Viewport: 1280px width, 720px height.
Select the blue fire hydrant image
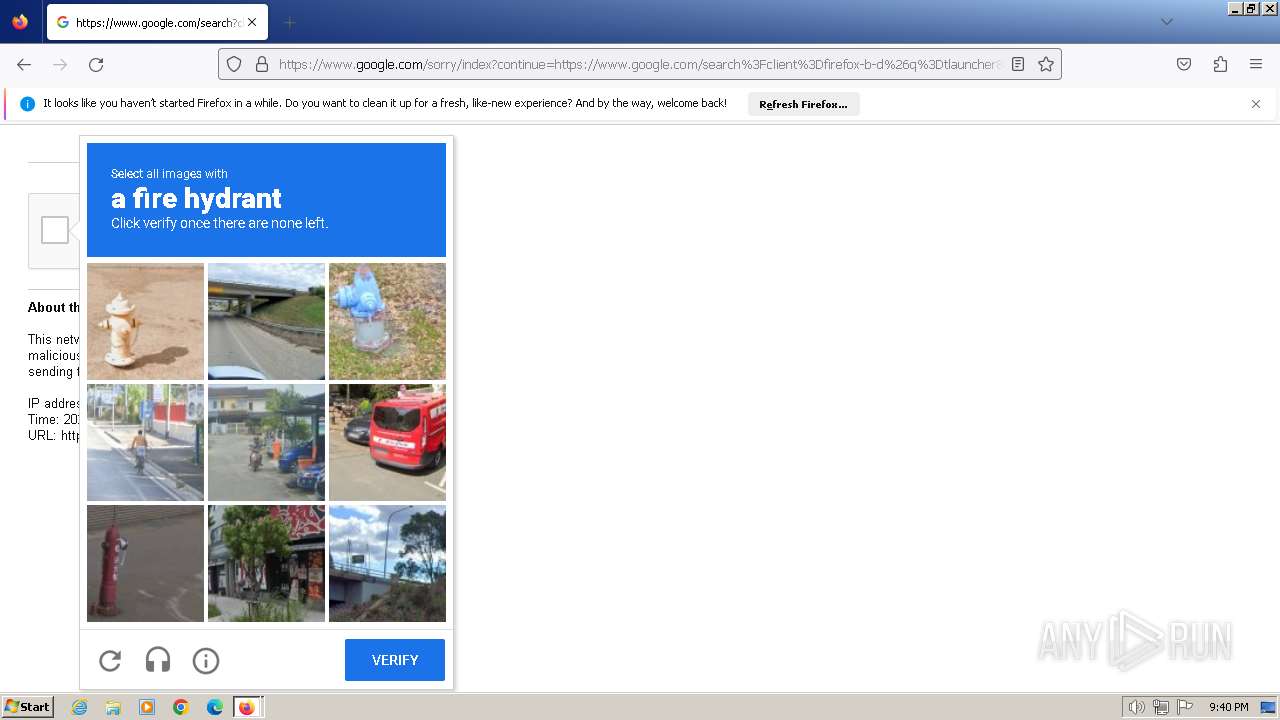pos(387,321)
